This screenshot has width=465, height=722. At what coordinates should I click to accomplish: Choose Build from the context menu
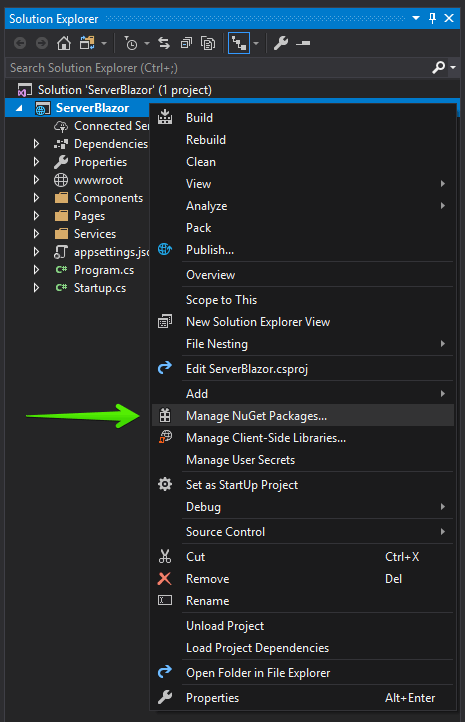click(304, 118)
